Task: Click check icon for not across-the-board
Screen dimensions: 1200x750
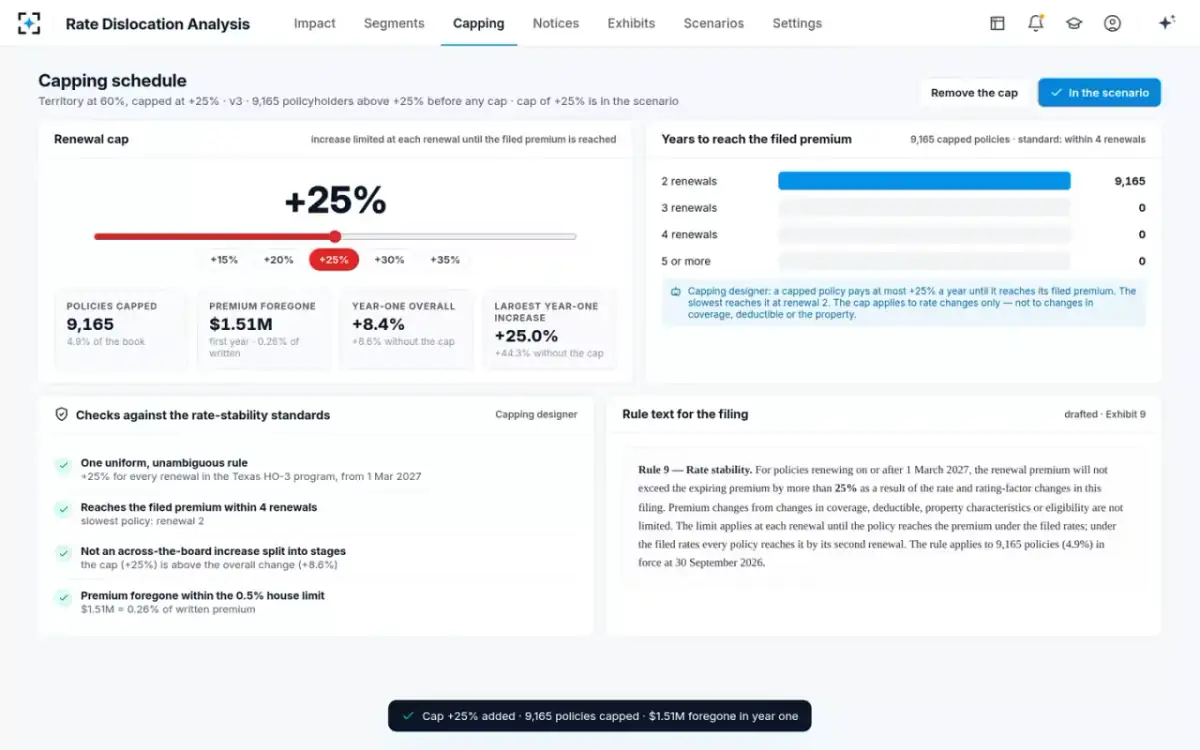Action: click(x=63, y=553)
